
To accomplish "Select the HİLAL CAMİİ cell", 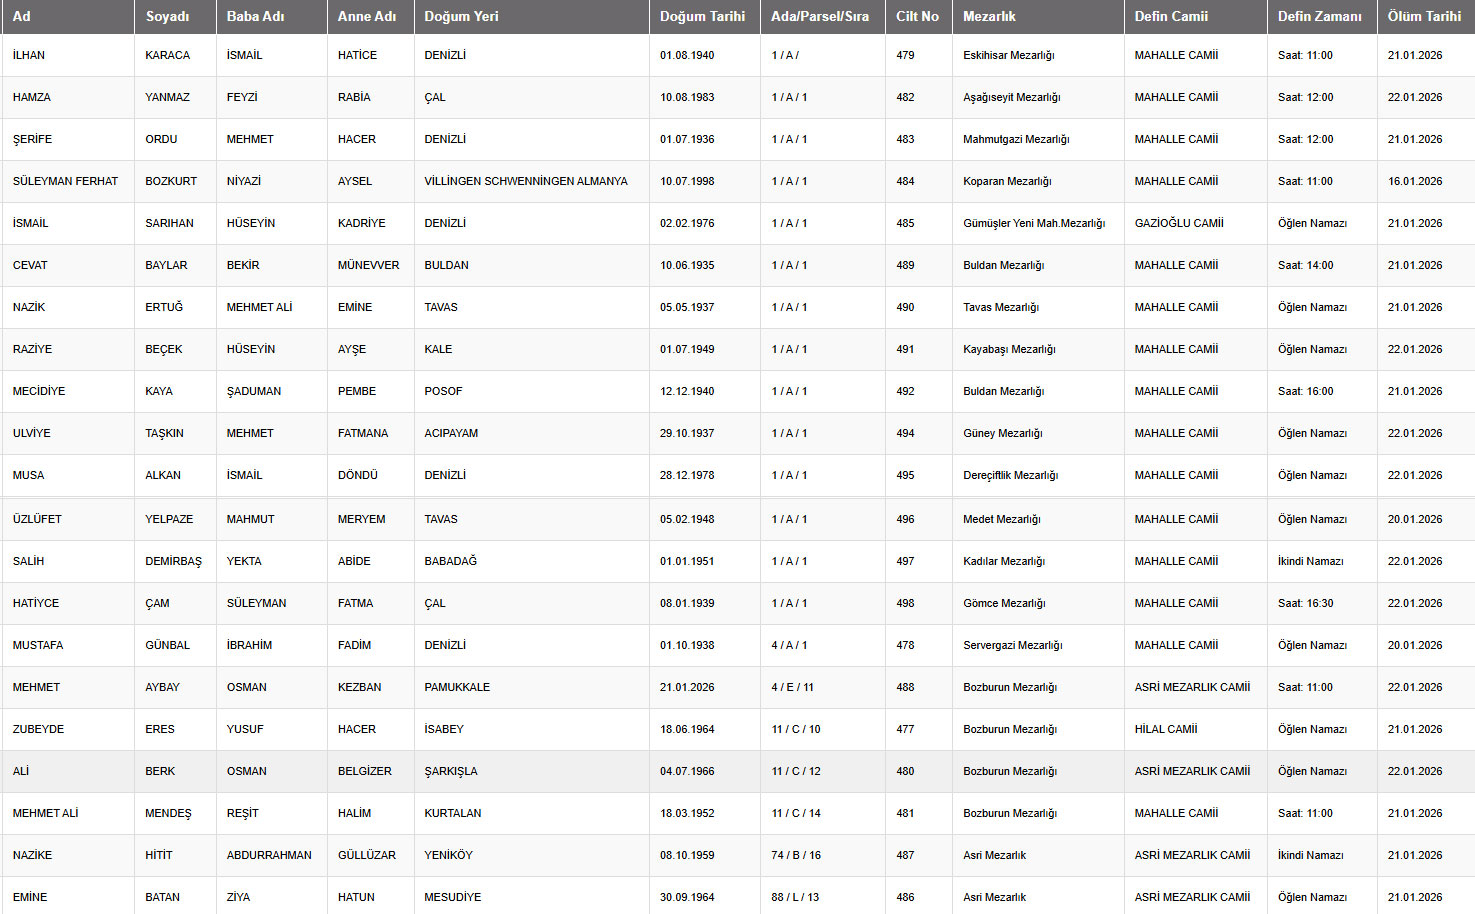I will tap(1166, 729).
